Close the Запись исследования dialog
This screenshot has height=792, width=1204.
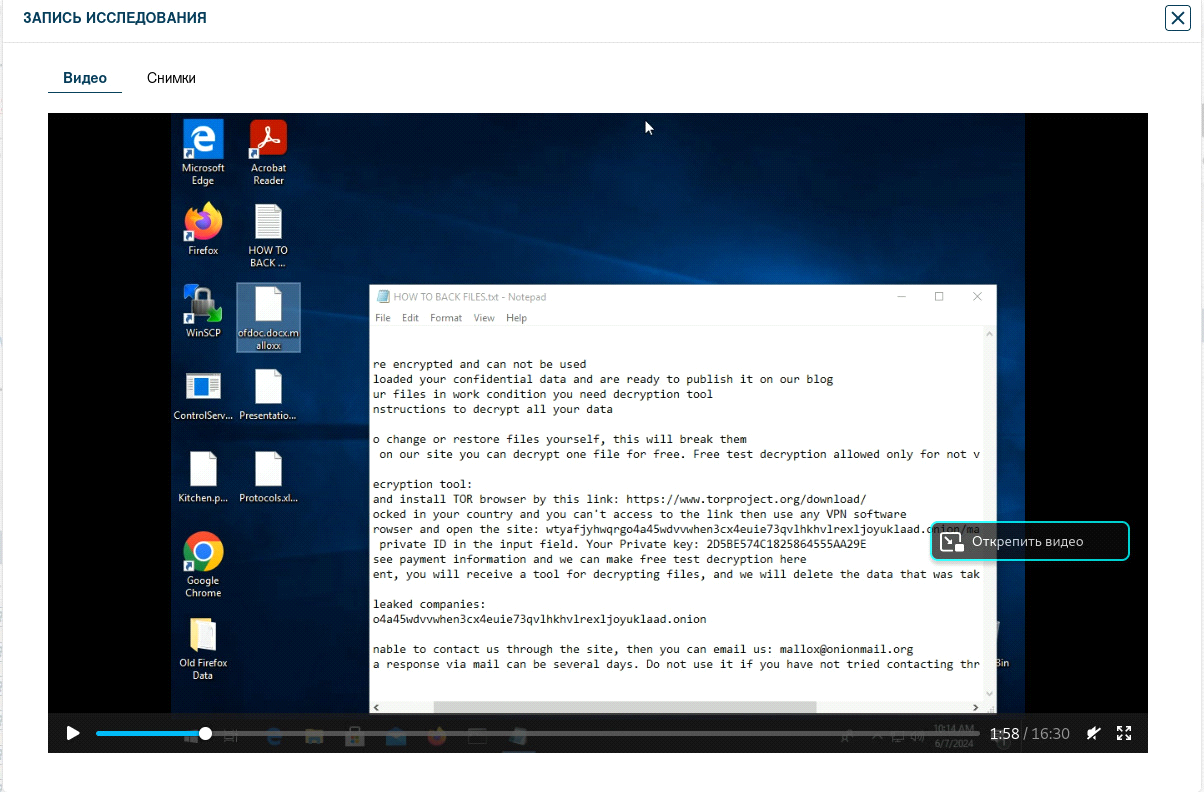[1177, 18]
